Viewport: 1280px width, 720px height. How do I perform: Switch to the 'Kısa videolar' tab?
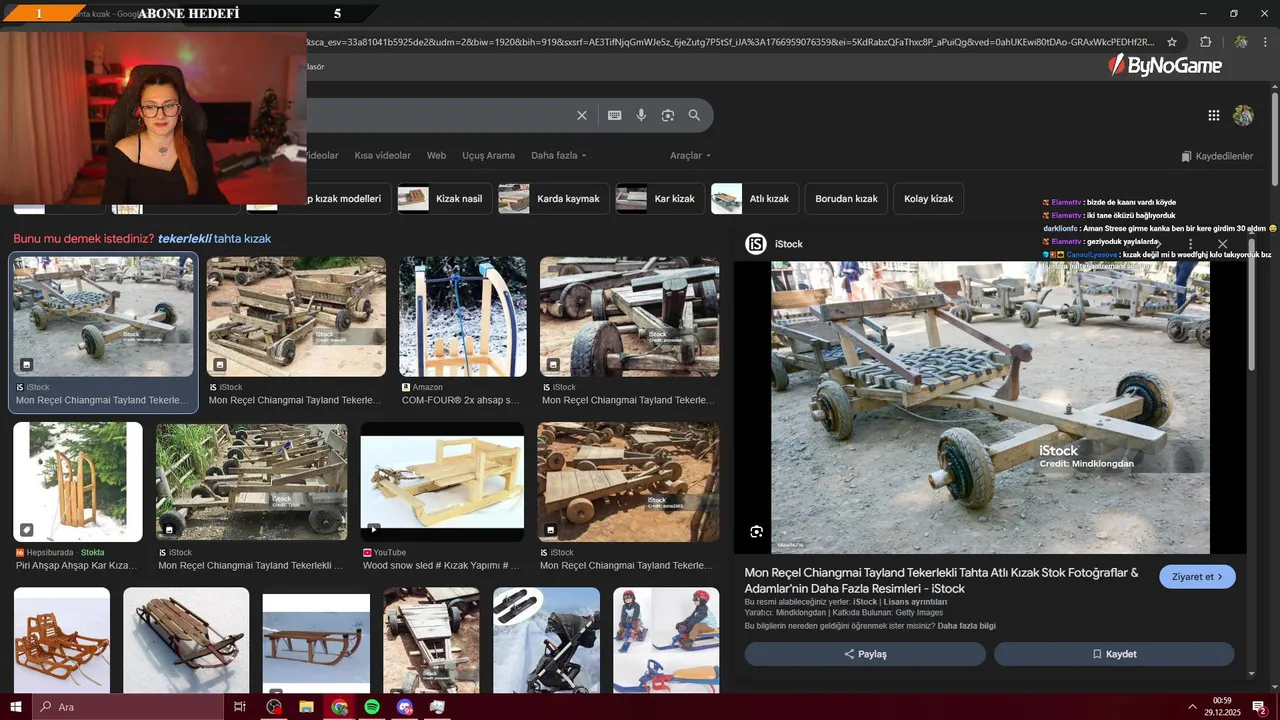[382, 156]
